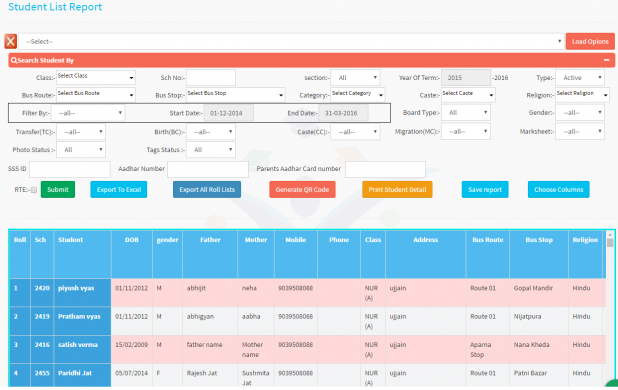Open the Tags Status dropdown
The width and height of the screenshot is (618, 390).
[x=211, y=150]
